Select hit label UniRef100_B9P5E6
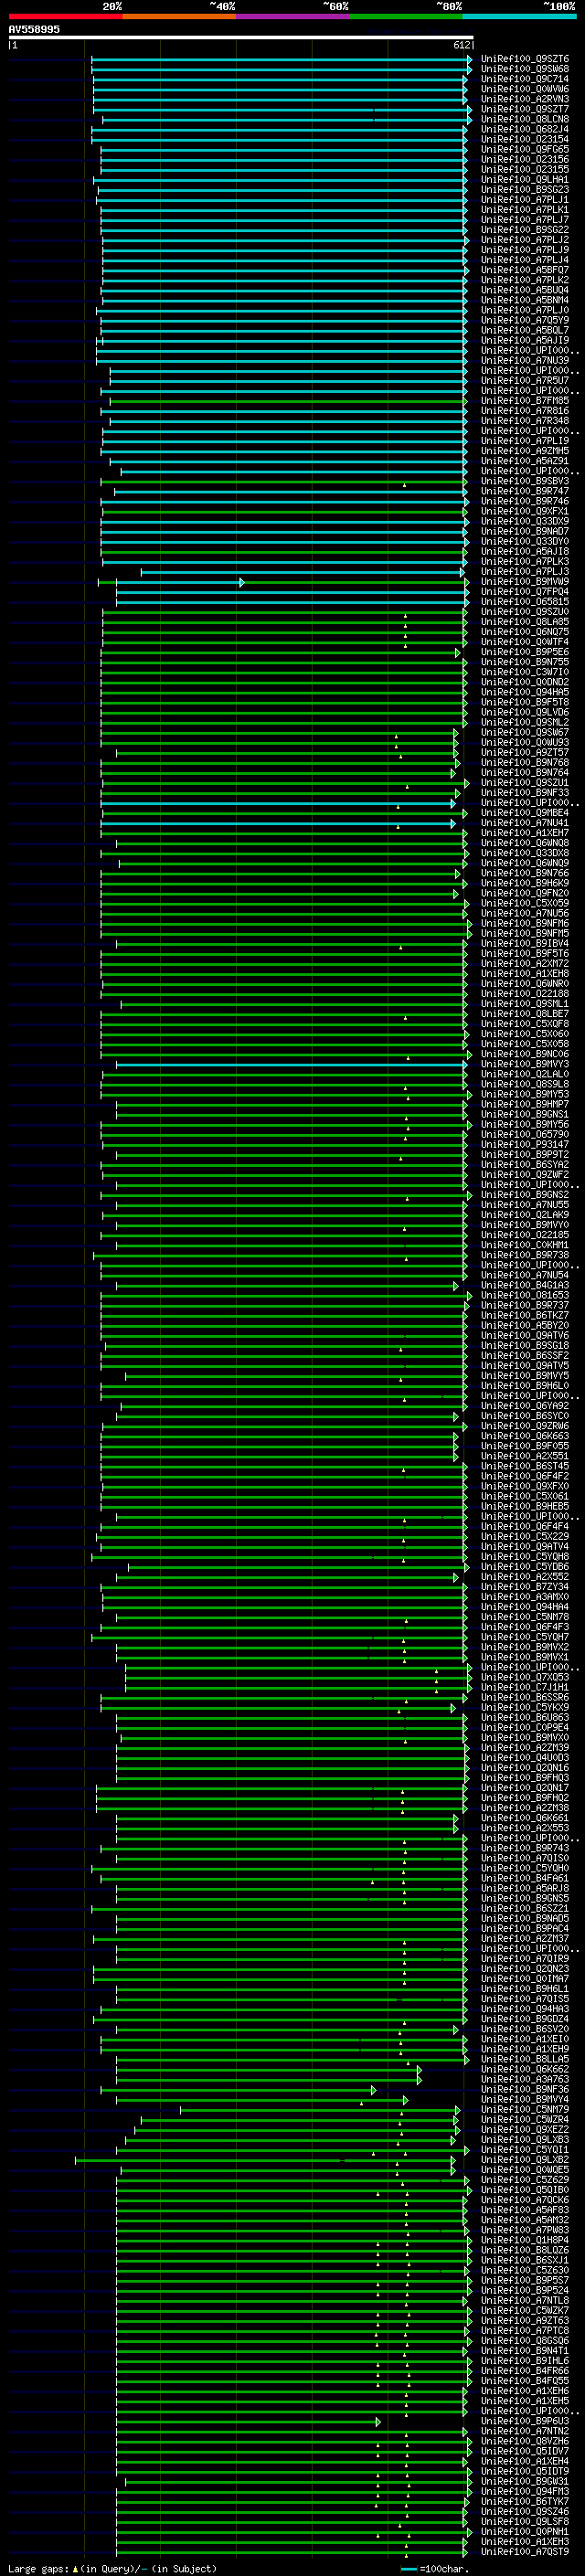 click(525, 651)
